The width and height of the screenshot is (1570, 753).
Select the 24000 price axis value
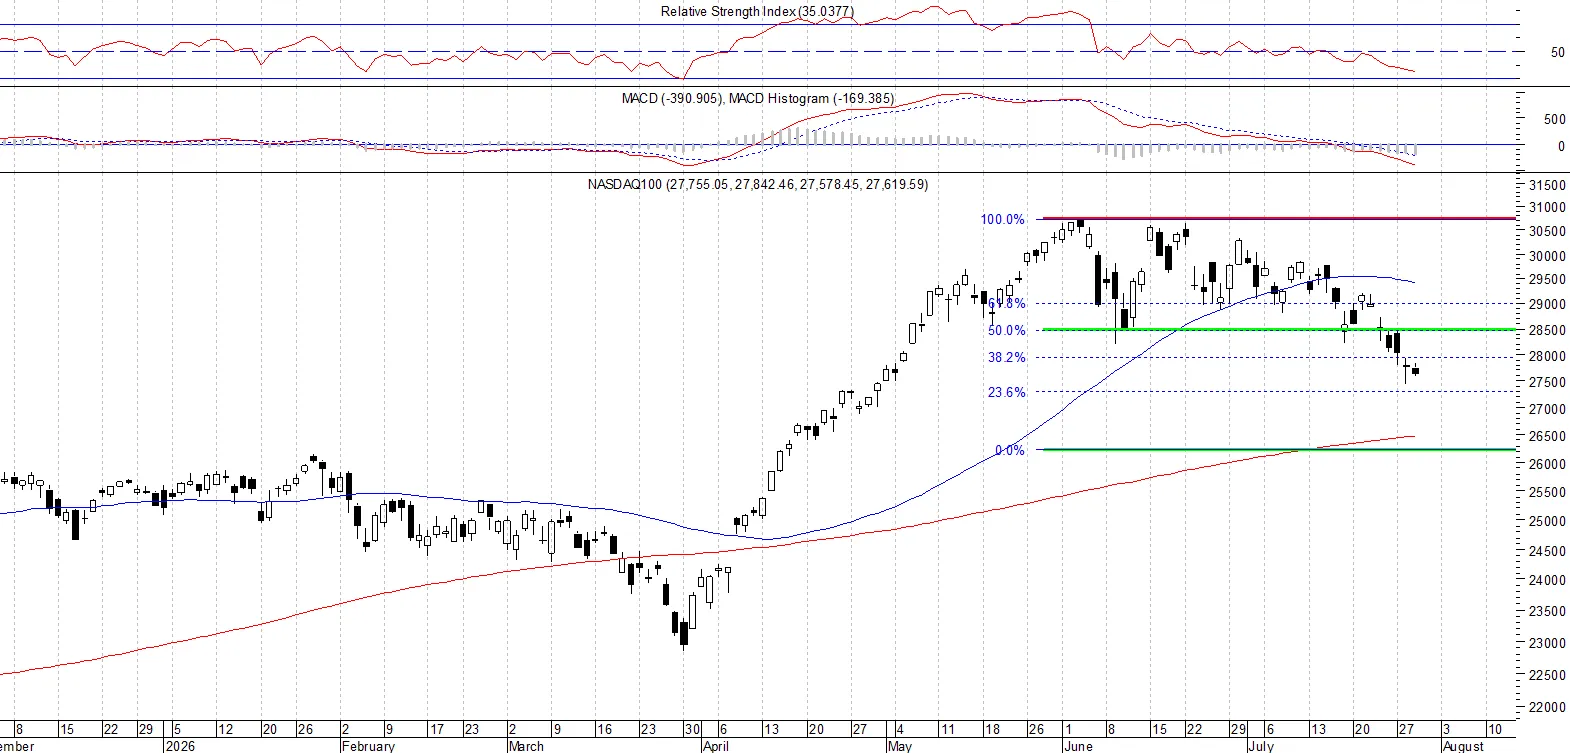pyautogui.click(x=1547, y=581)
